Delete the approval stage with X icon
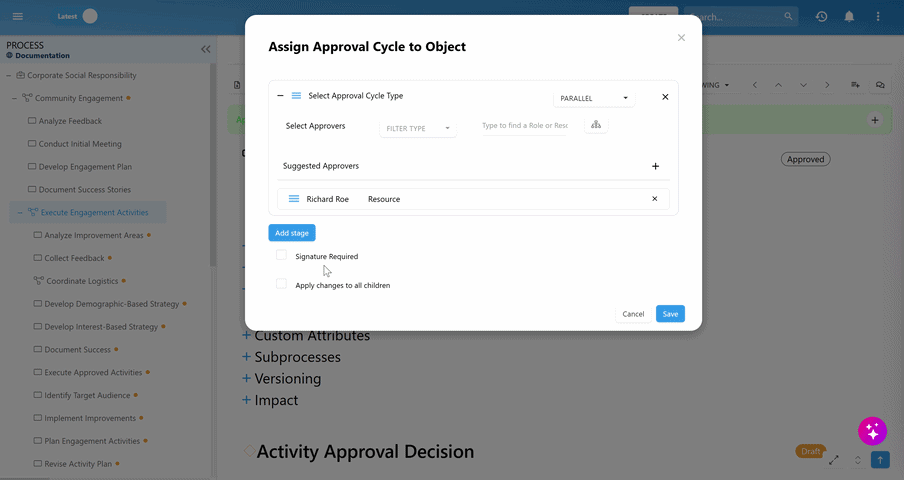Image resolution: width=904 pixels, height=480 pixels. 665,97
